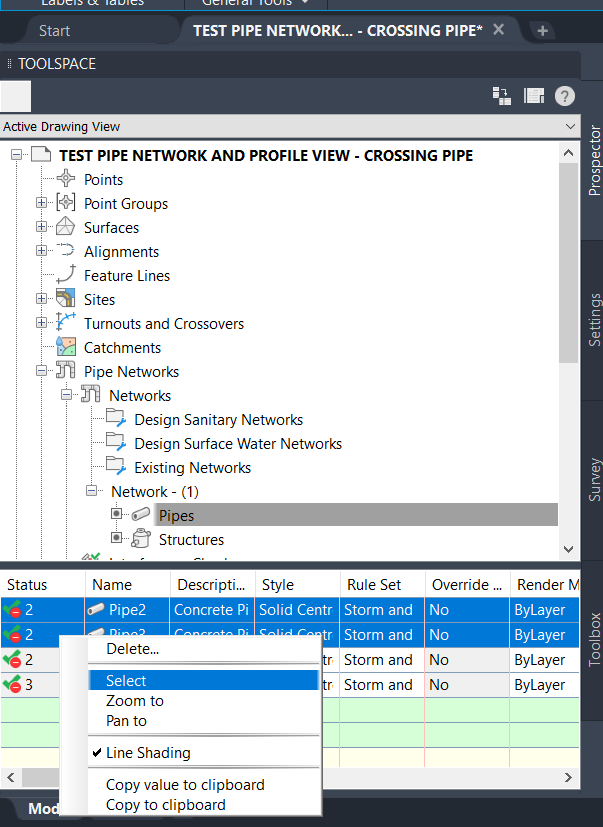Click the status icon in the Pipe2 row
The width and height of the screenshot is (603, 827).
(x=12, y=610)
